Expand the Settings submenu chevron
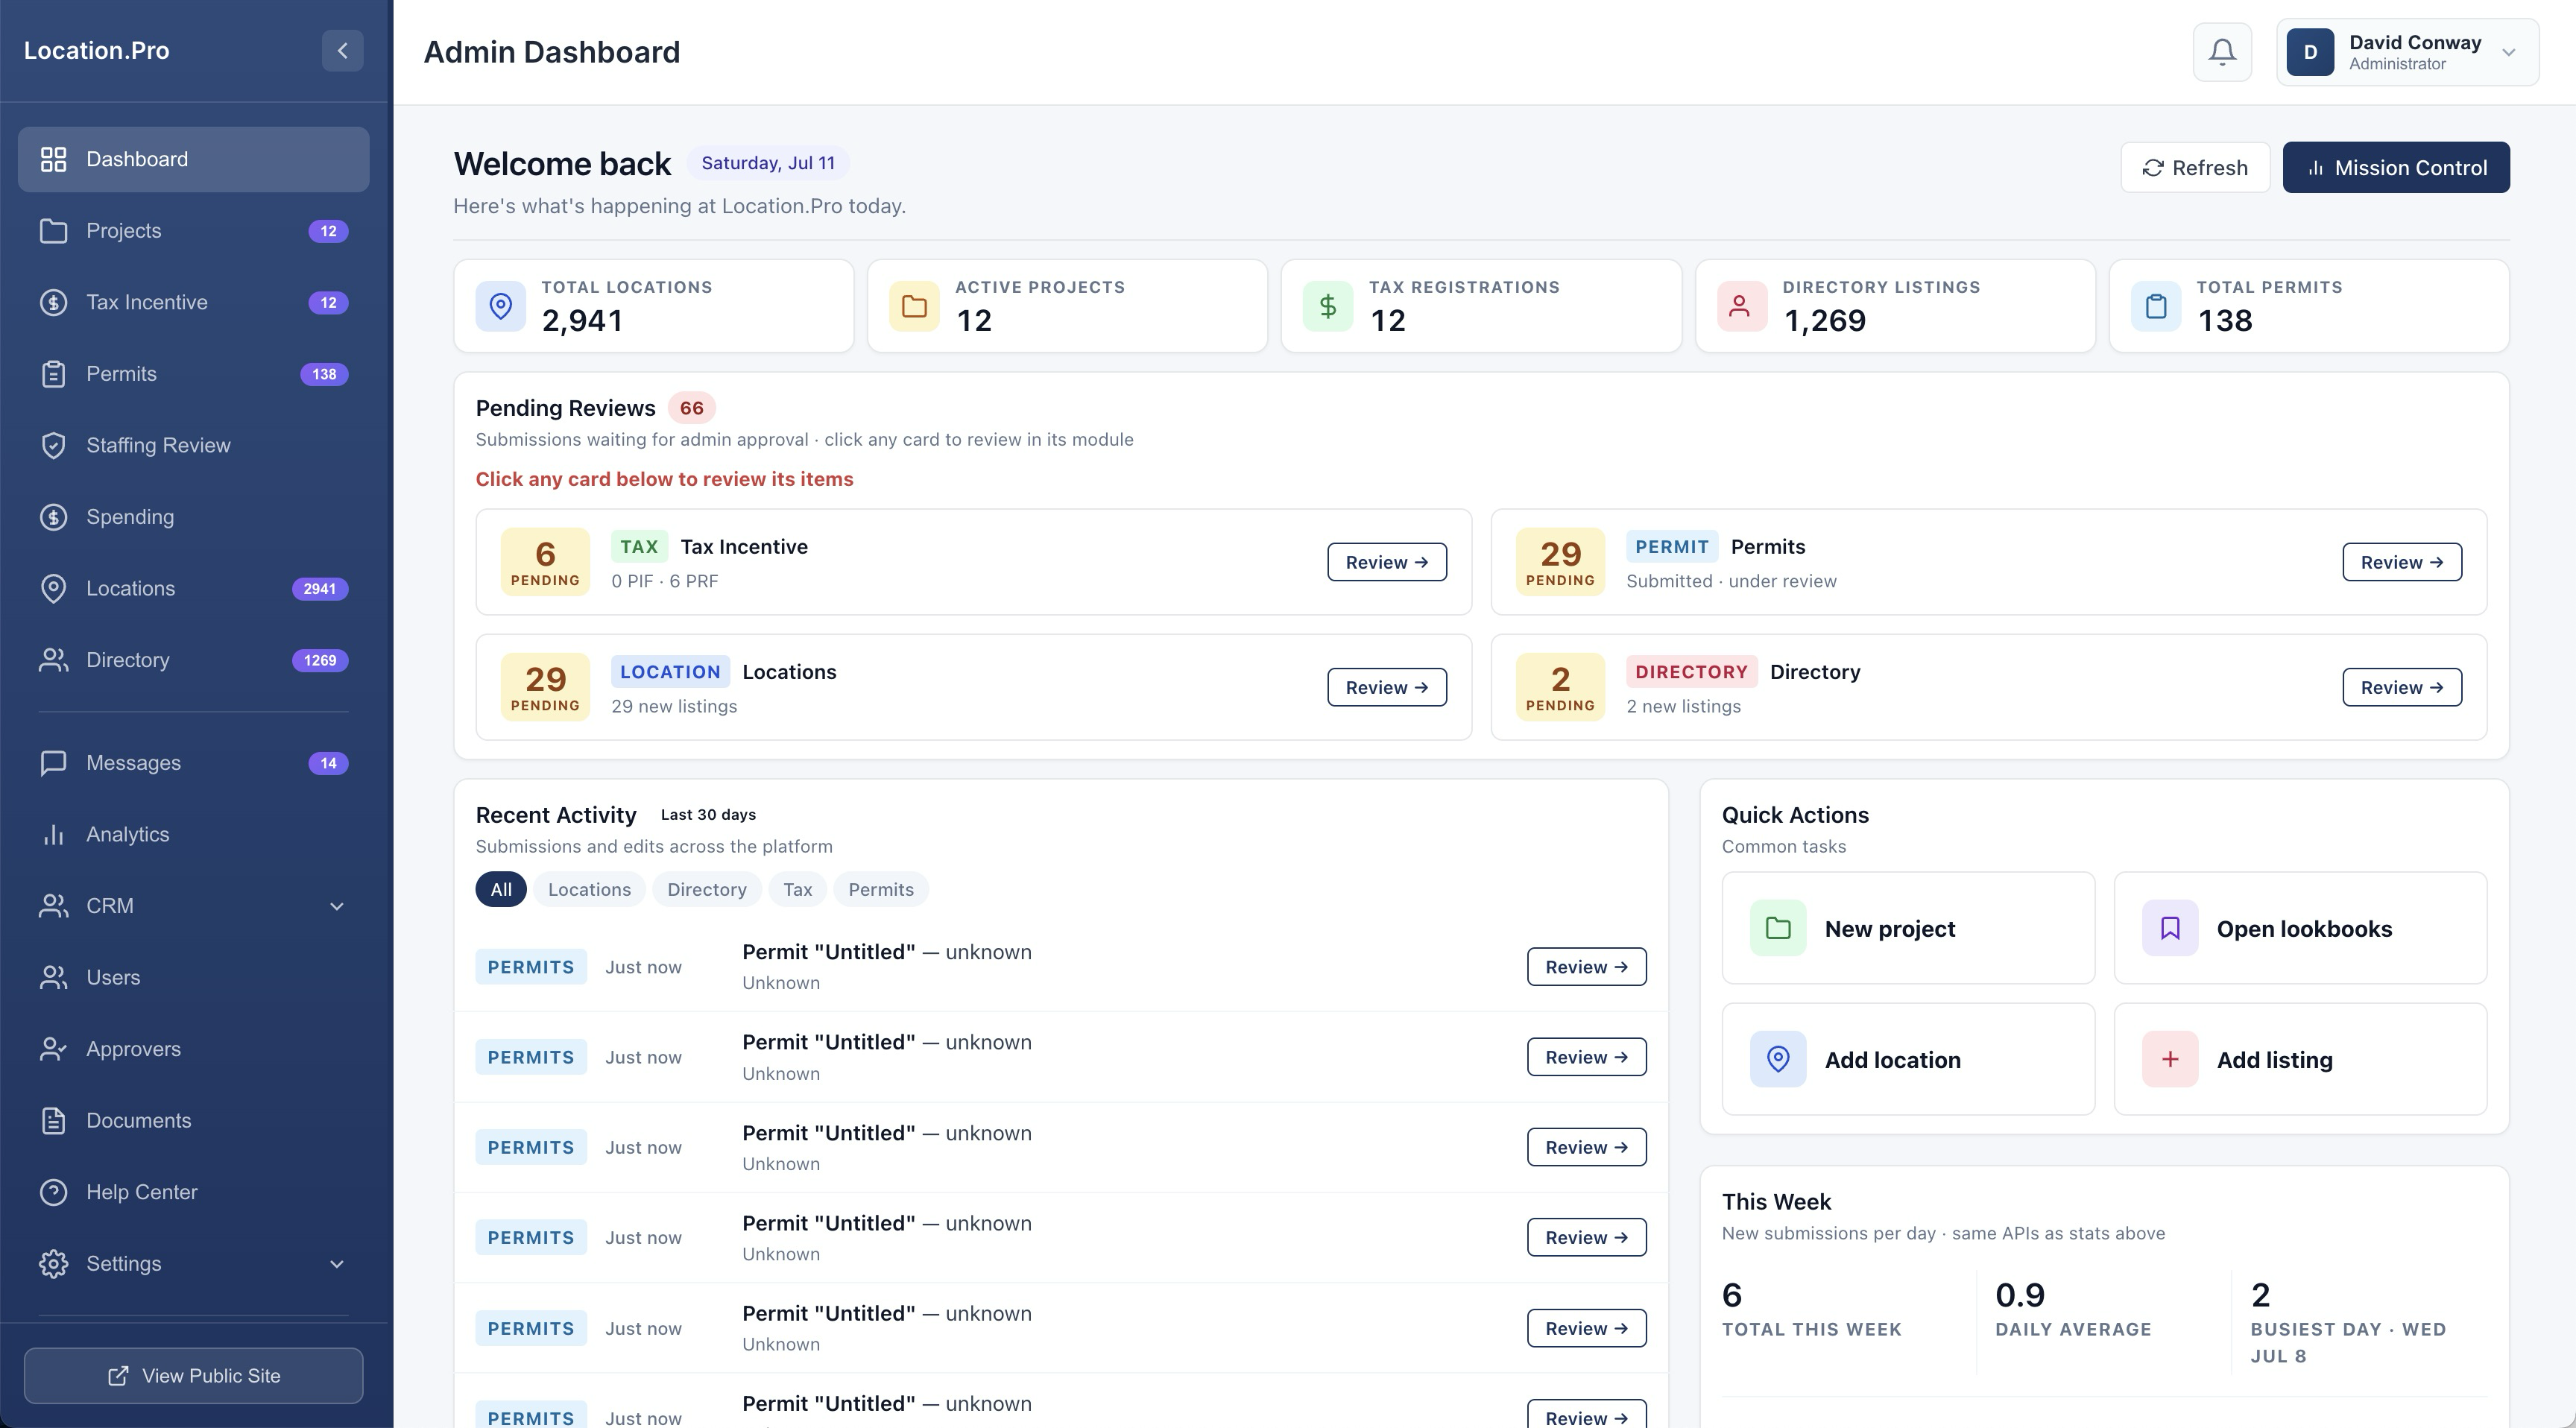The height and width of the screenshot is (1428, 2576). point(337,1264)
